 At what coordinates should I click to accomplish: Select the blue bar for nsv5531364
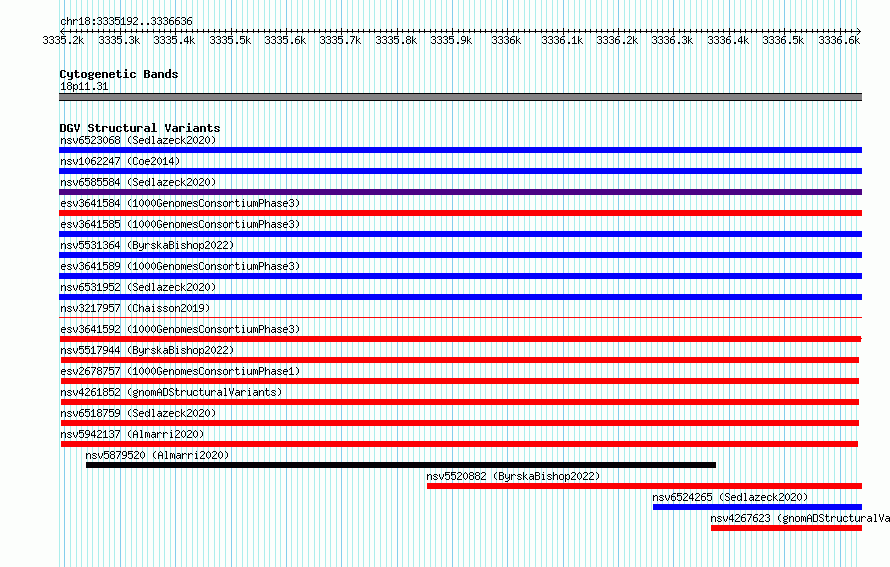pos(460,255)
